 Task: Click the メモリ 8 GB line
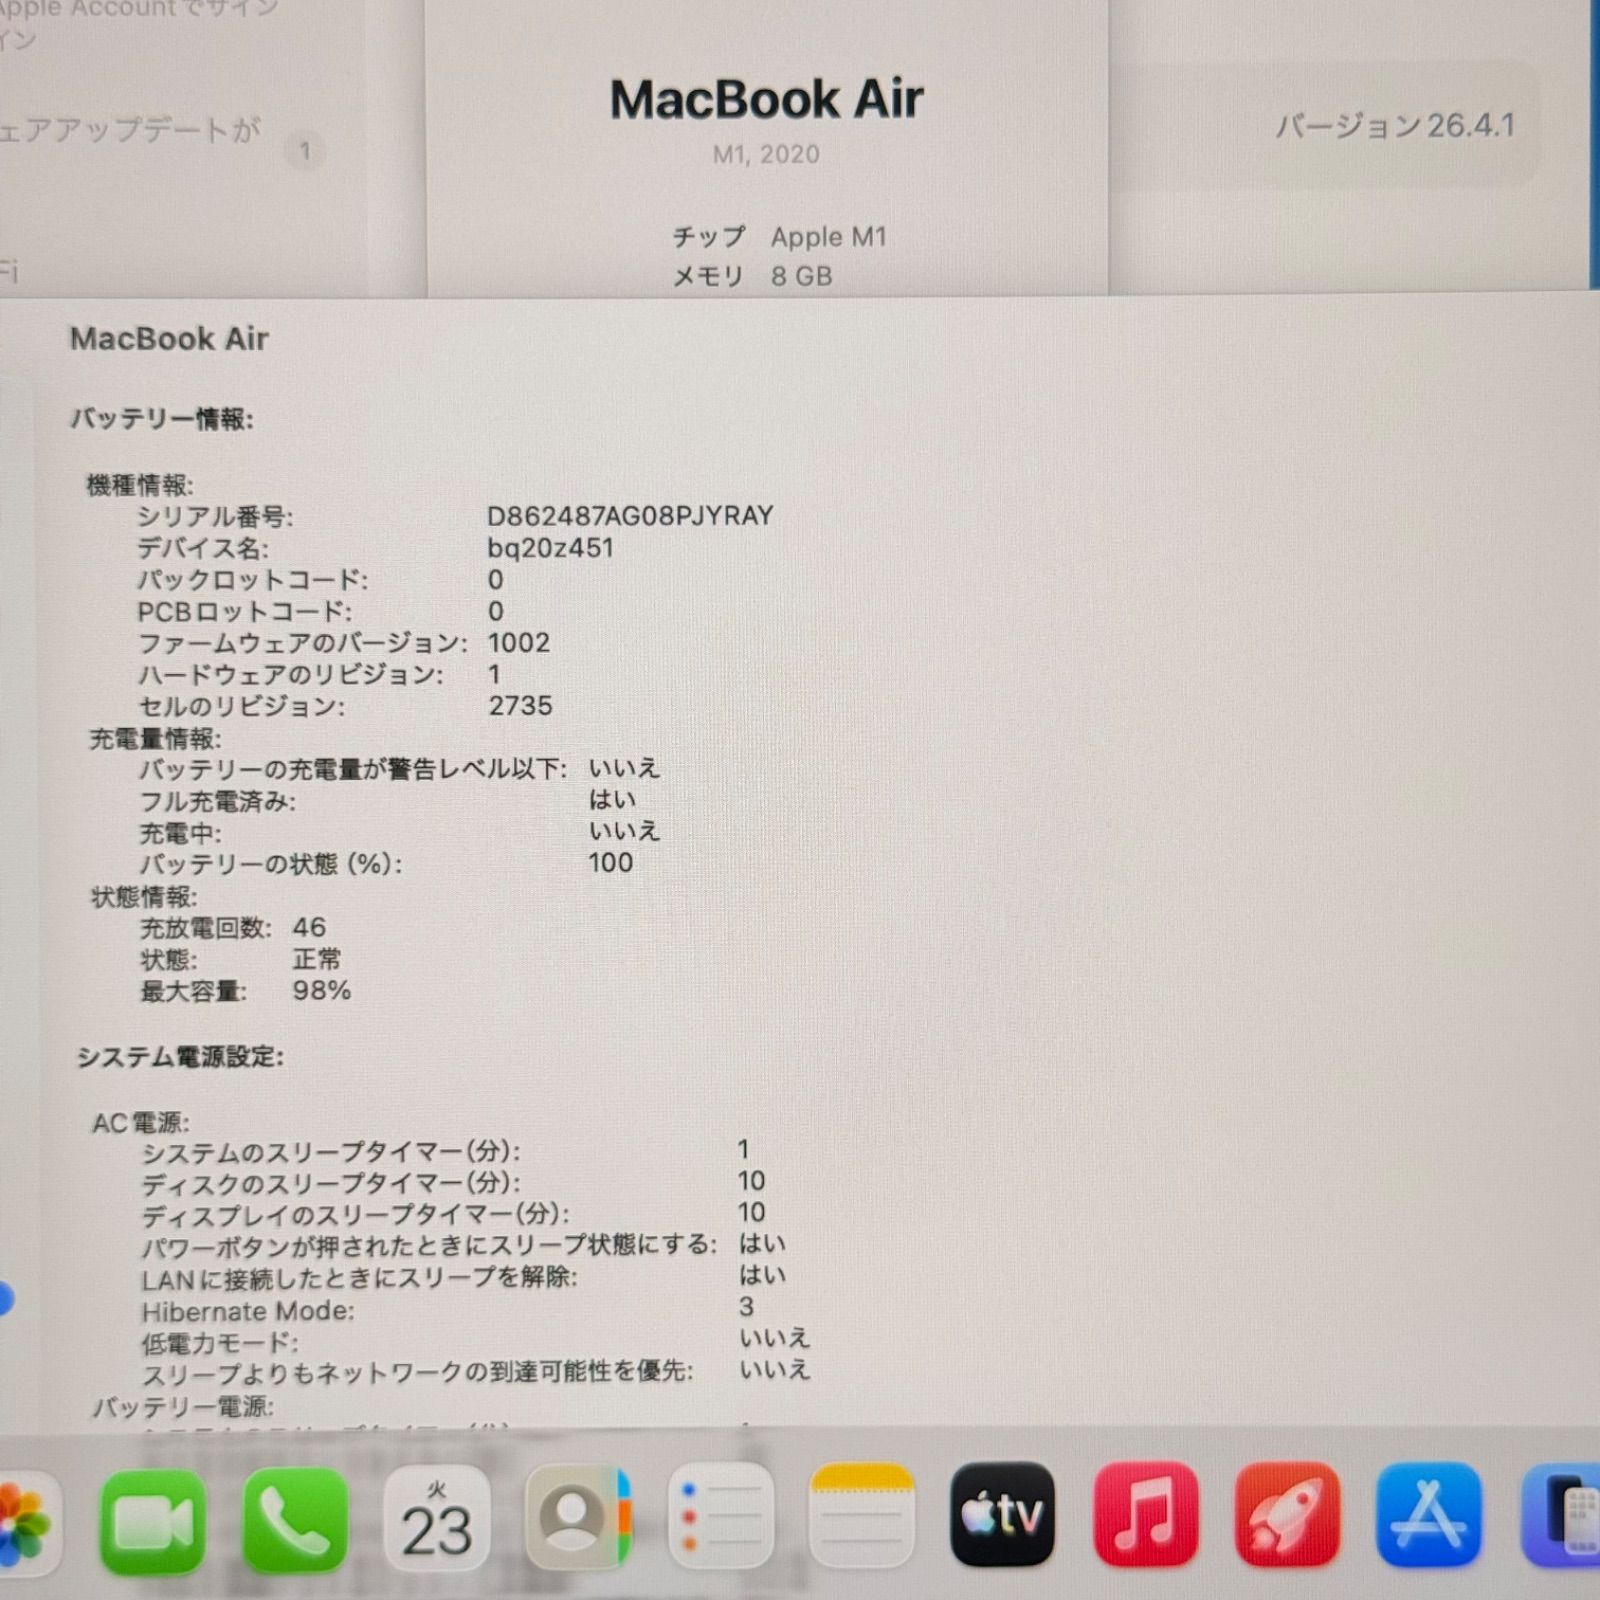752,276
